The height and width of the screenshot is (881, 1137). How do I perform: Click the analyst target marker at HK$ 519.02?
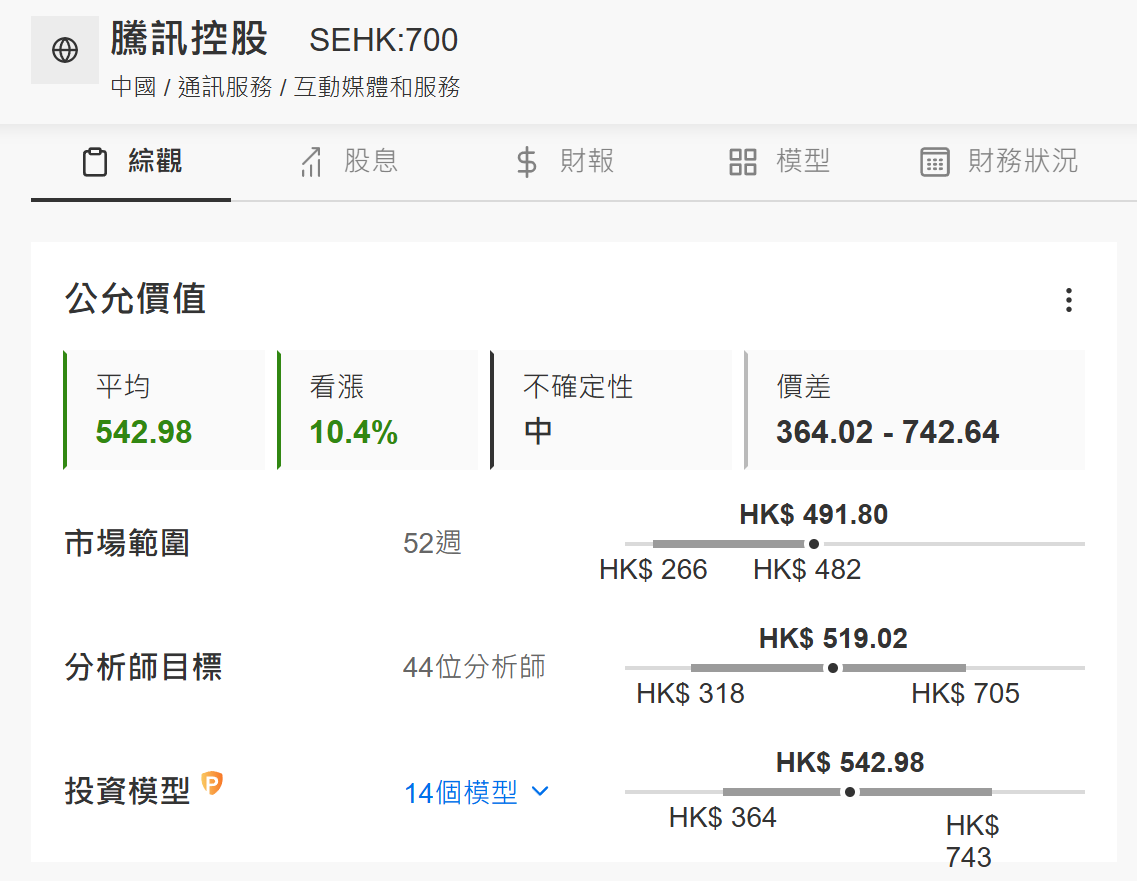pyautogui.click(x=833, y=668)
